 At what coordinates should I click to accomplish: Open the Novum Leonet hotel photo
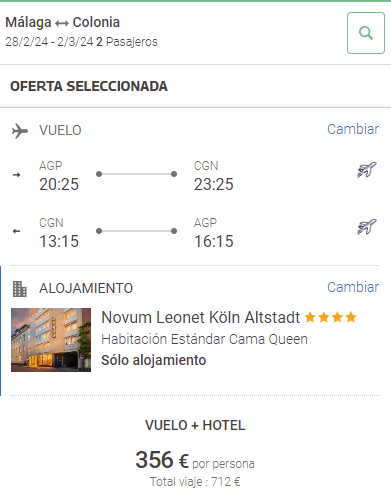pyautogui.click(x=51, y=340)
